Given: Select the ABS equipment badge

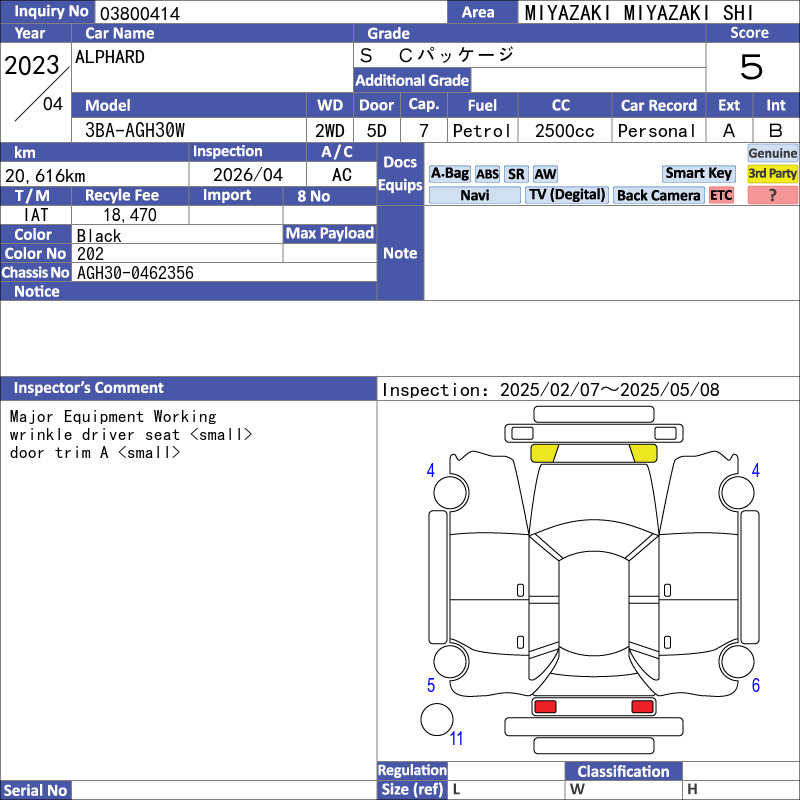Looking at the screenshot, I should pyautogui.click(x=487, y=174).
